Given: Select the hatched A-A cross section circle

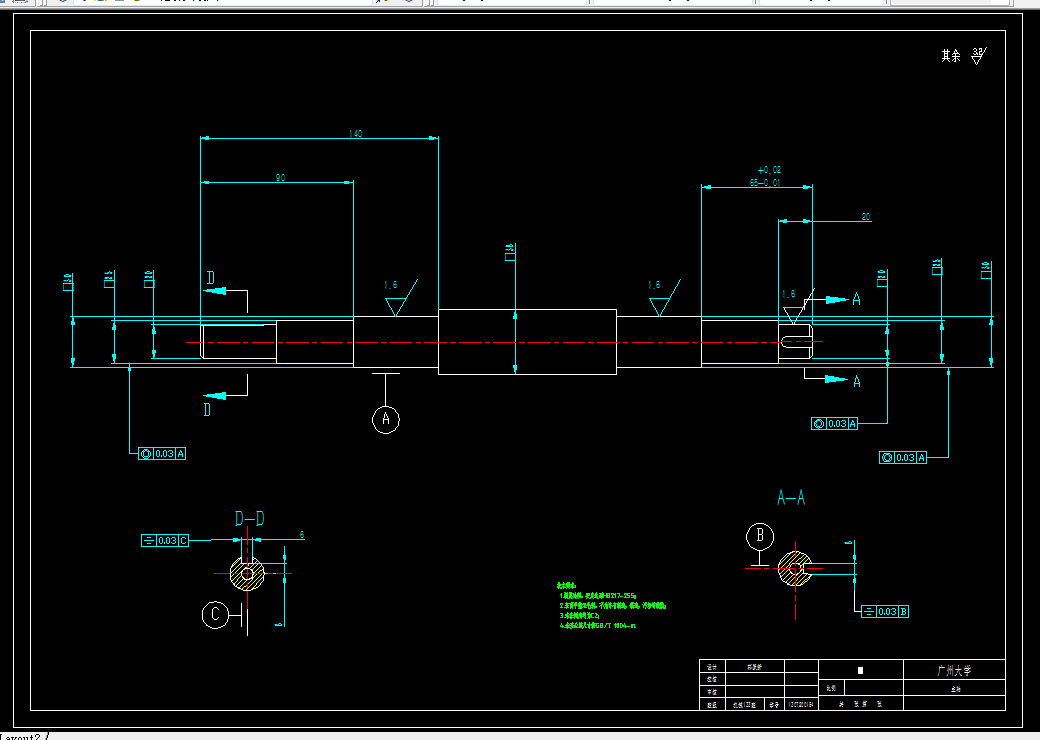Looking at the screenshot, I should pyautogui.click(x=795, y=568).
